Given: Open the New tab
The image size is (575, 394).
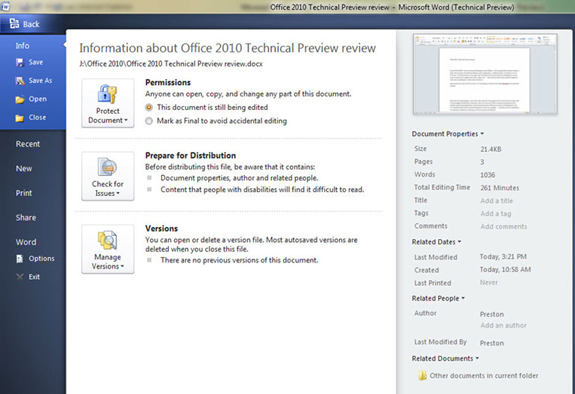Looking at the screenshot, I should [x=24, y=169].
